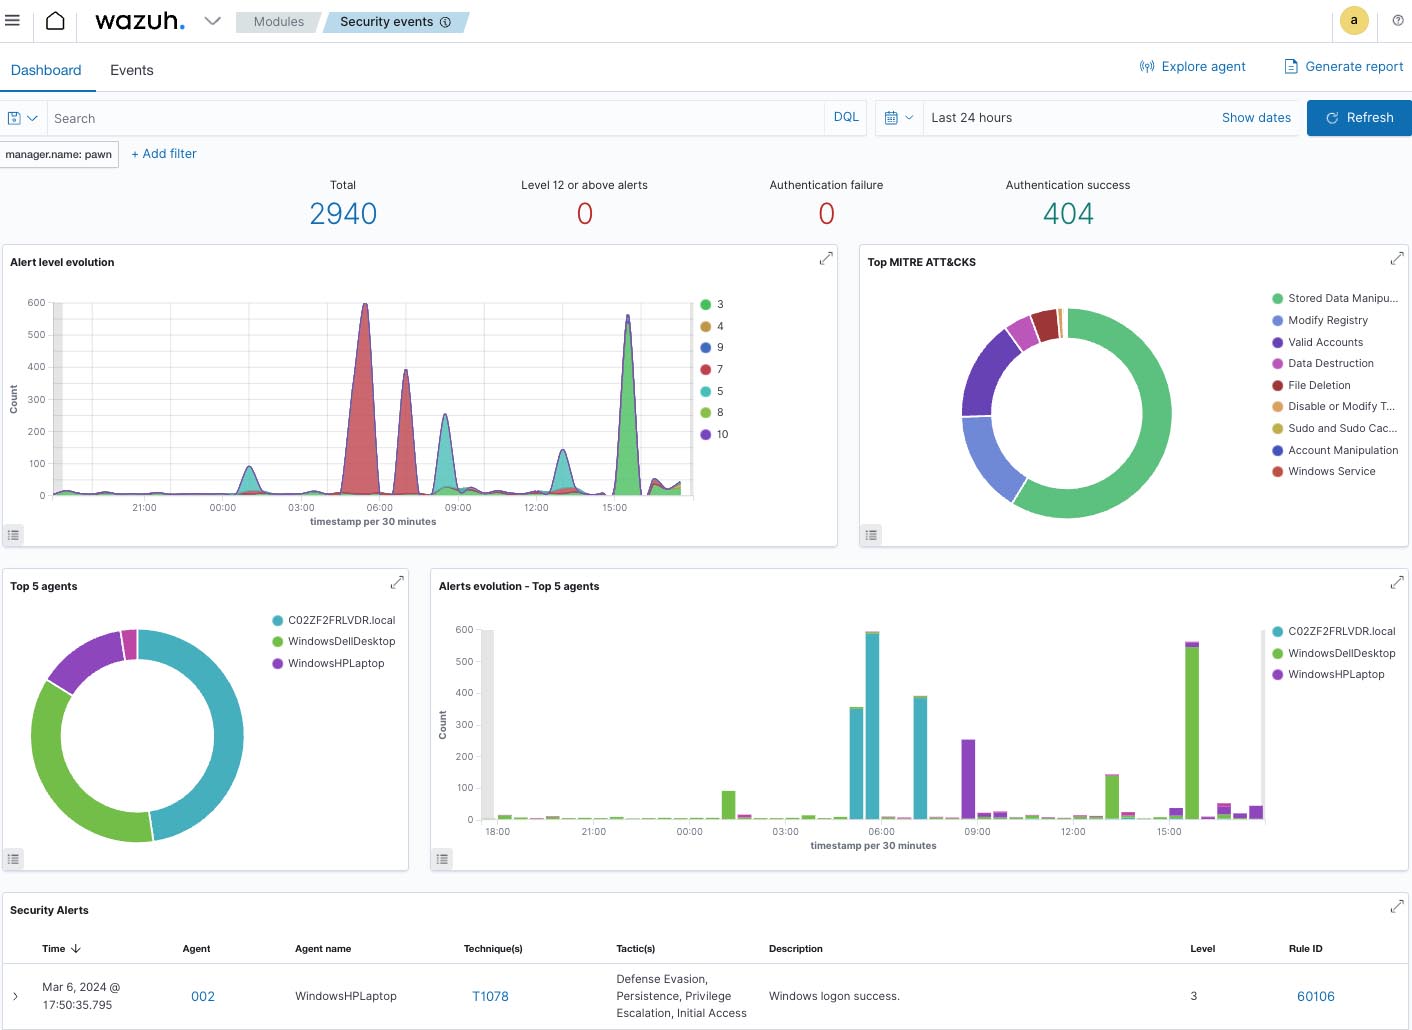
Task: Click Show dates
Action: click(x=1256, y=117)
